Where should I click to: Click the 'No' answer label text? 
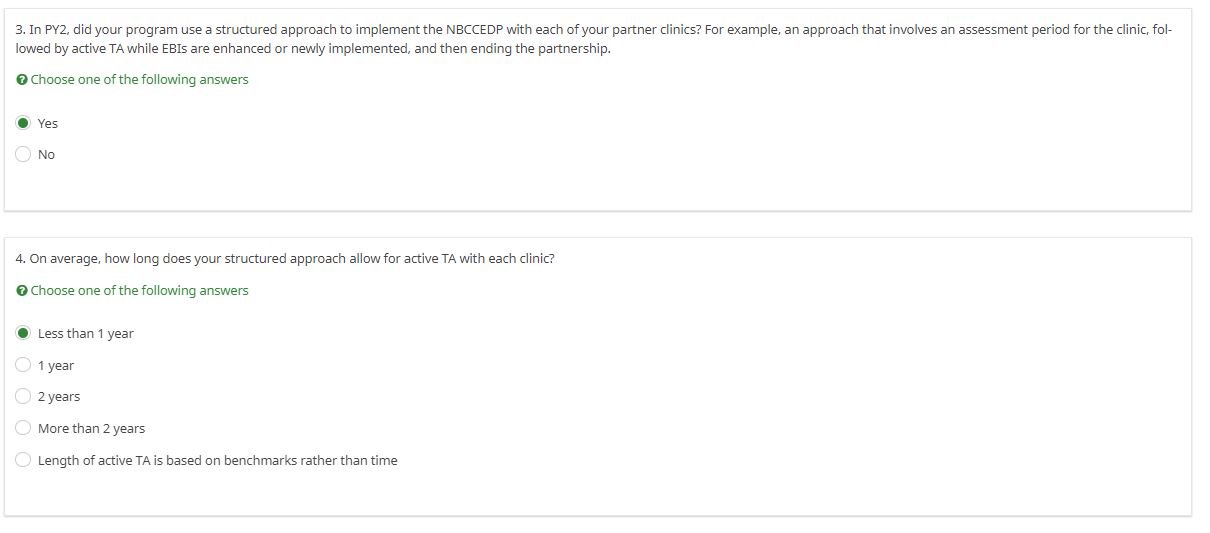[46, 154]
